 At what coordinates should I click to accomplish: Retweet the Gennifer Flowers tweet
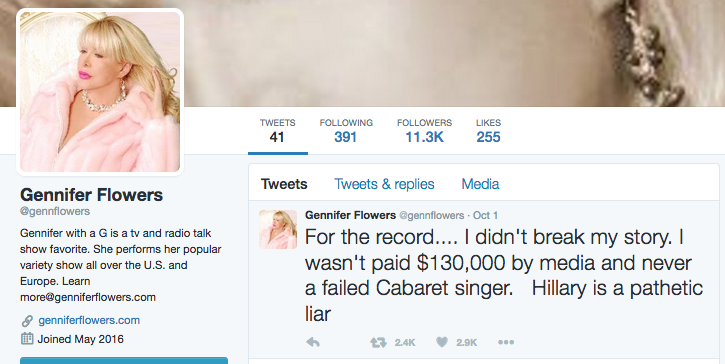(x=378, y=342)
